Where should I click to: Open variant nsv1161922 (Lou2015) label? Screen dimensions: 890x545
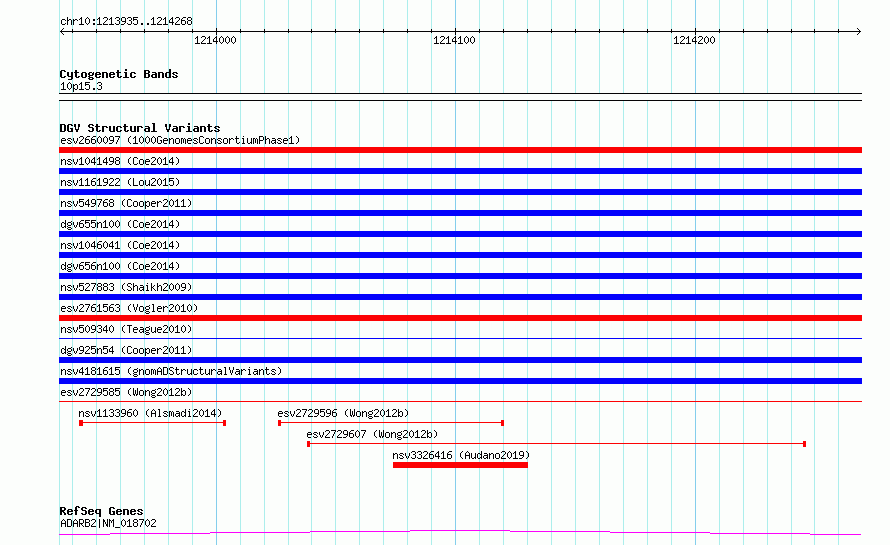(x=120, y=182)
